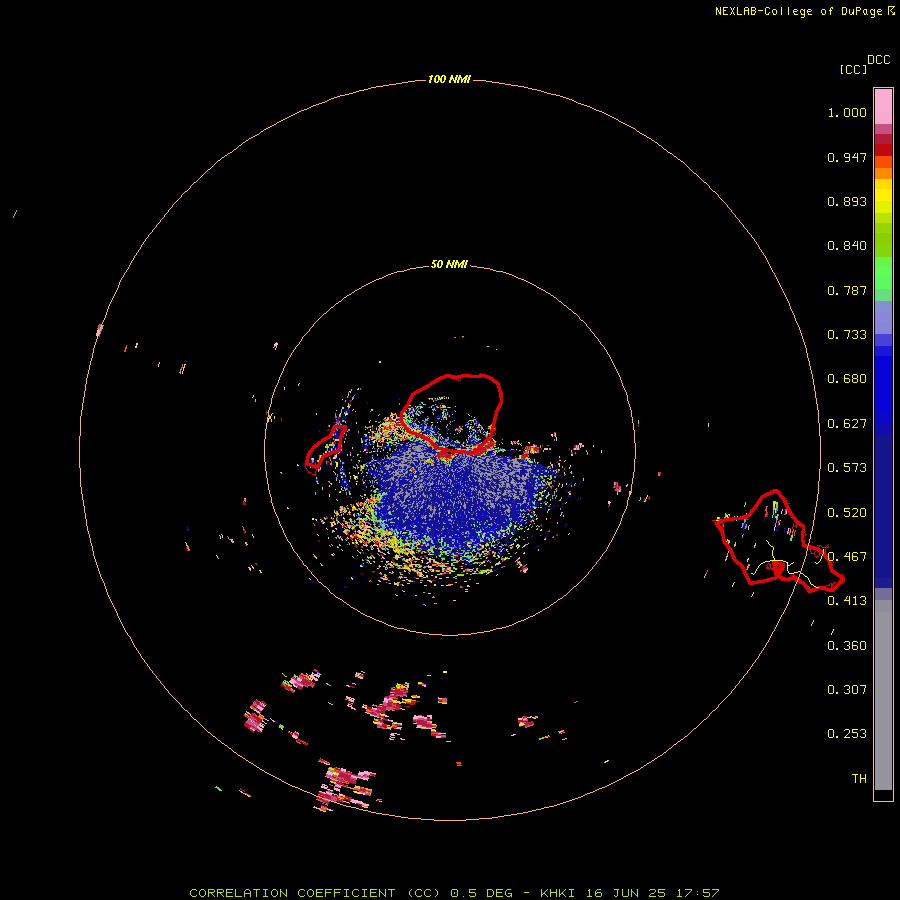This screenshot has height=900, width=900.
Task: Click the Correlation Coefficient KHKI caption text
Action: coord(454,893)
